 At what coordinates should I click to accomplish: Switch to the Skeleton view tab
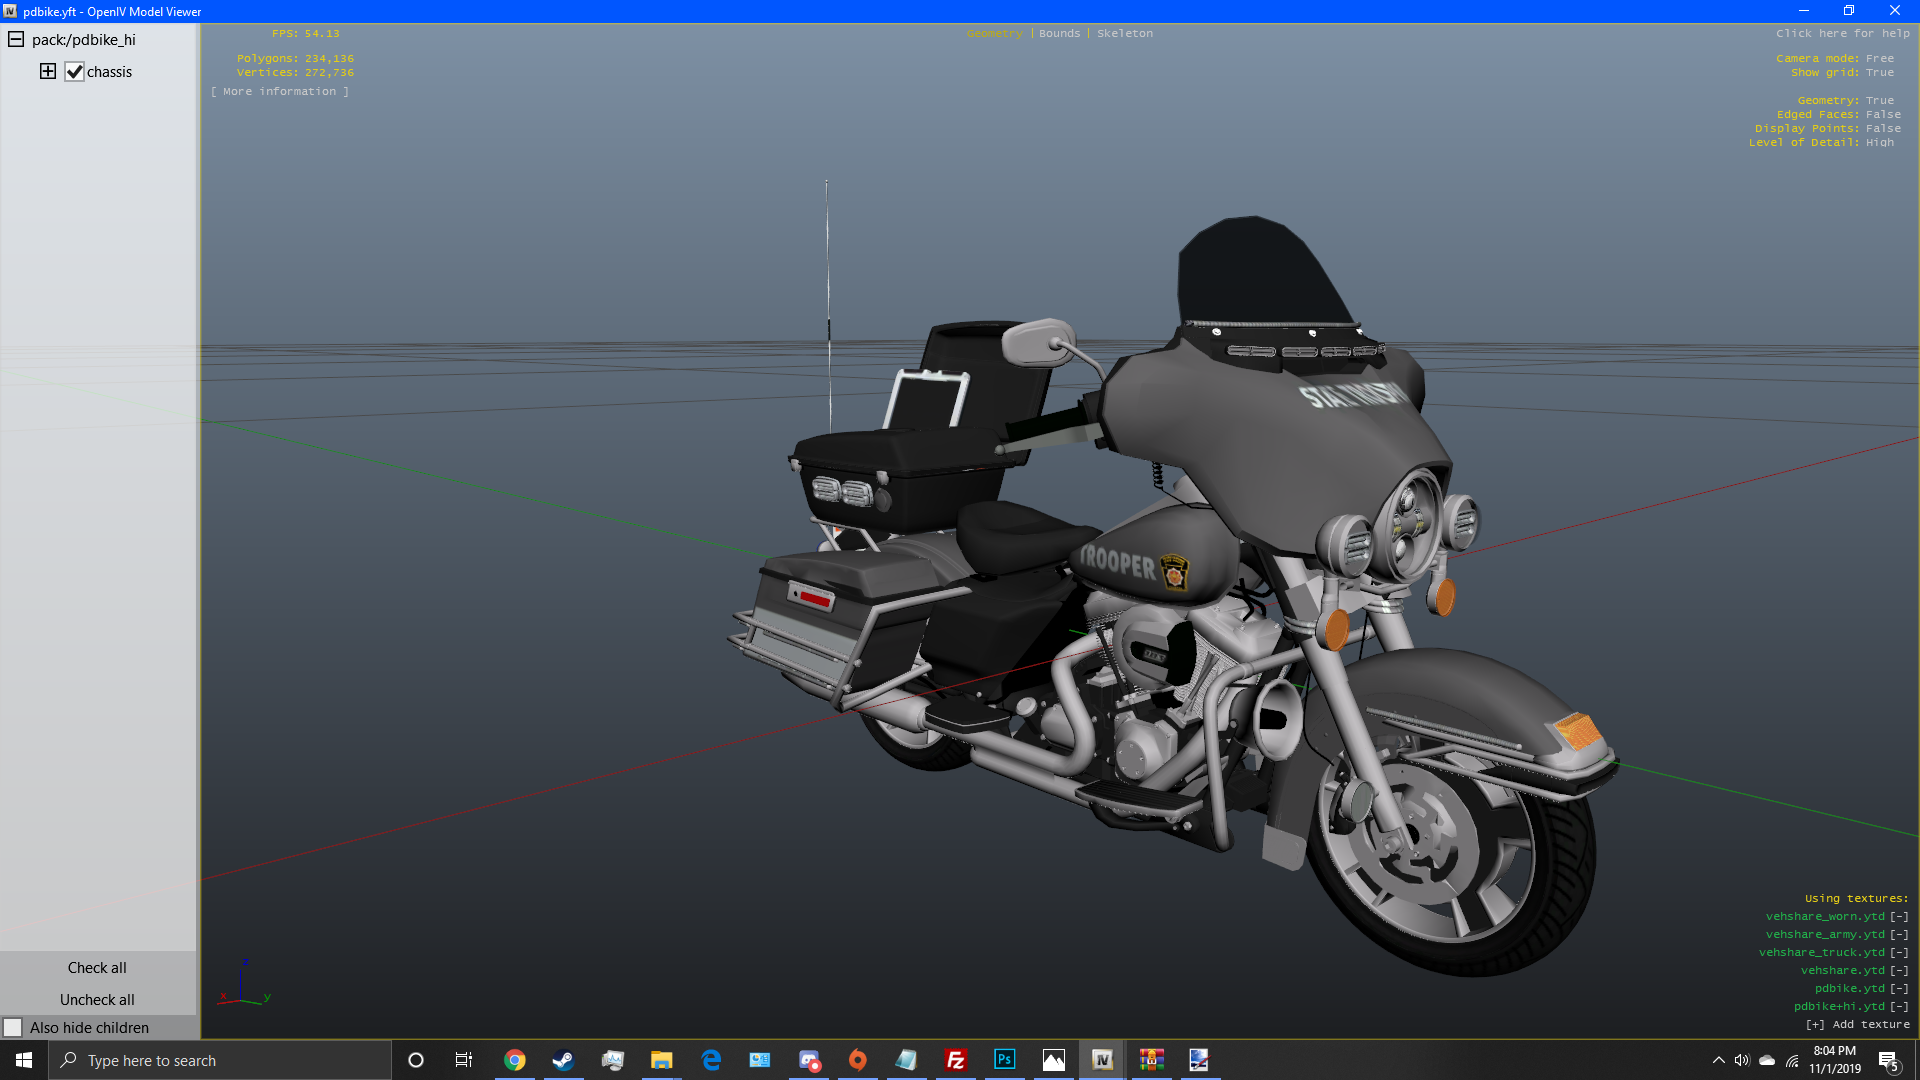coord(1124,33)
